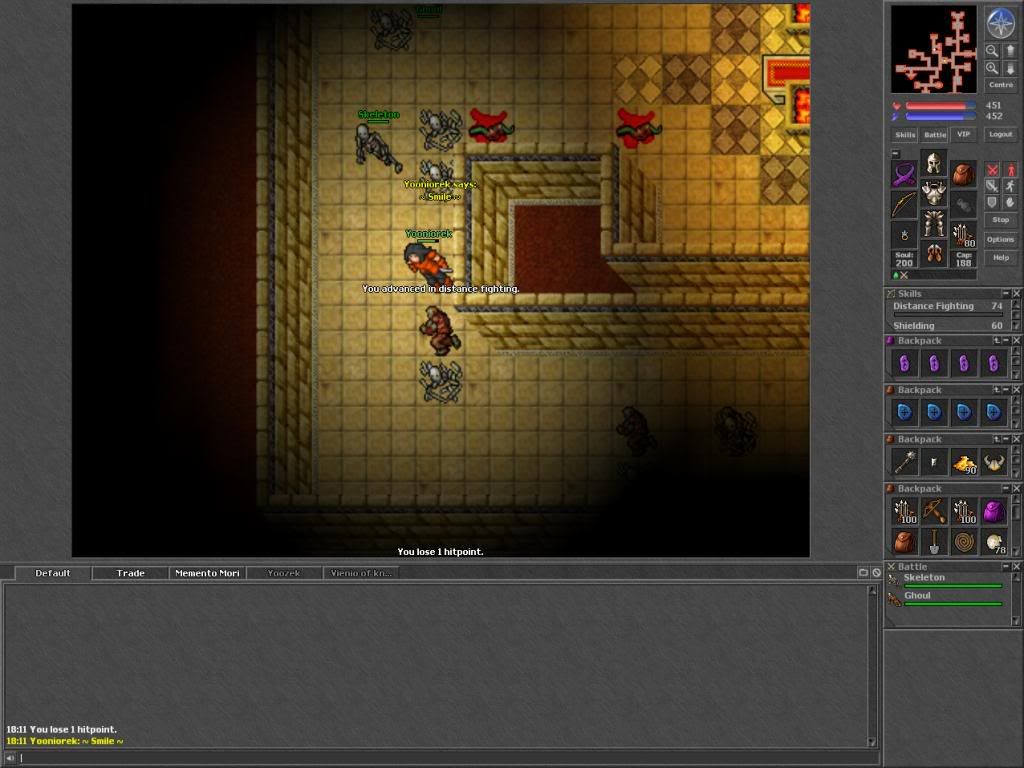Enable offensive fighting mode with crossed swords
Image resolution: width=1024 pixels, height=768 pixels.
click(x=993, y=169)
